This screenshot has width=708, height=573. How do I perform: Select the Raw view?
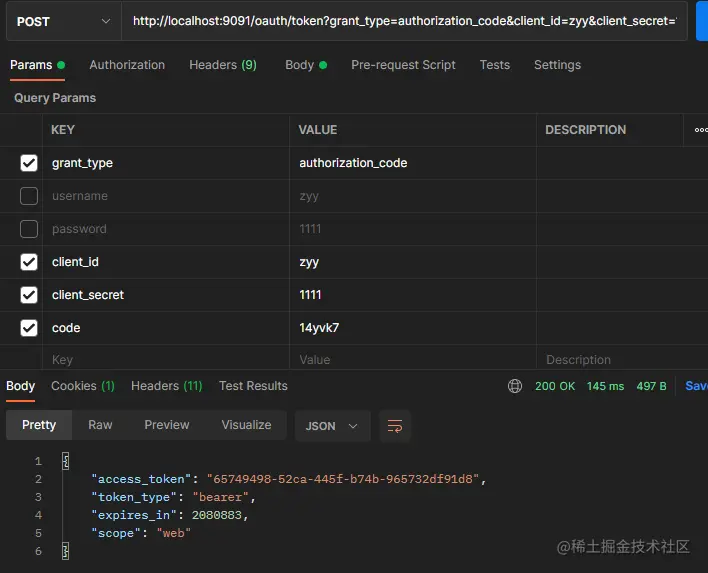[x=100, y=425]
